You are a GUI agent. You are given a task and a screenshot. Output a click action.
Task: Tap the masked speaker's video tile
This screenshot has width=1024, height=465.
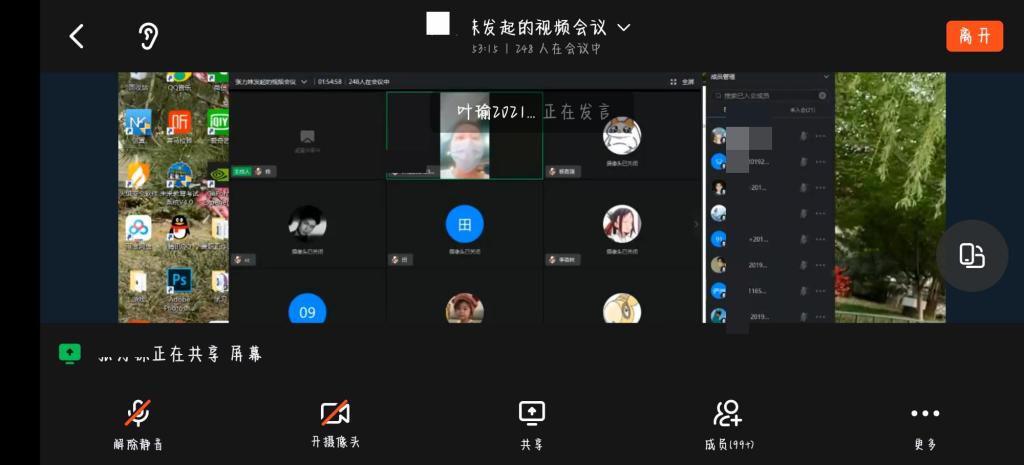click(464, 152)
